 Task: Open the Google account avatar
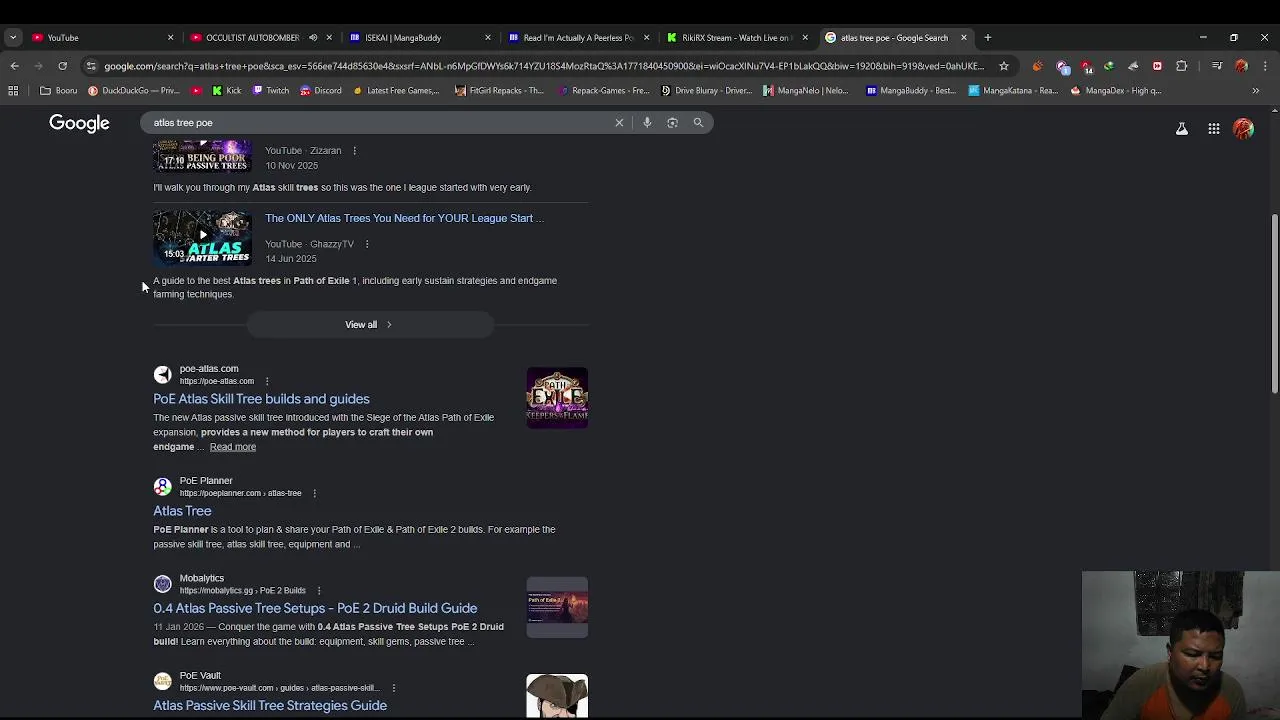pos(1243,129)
